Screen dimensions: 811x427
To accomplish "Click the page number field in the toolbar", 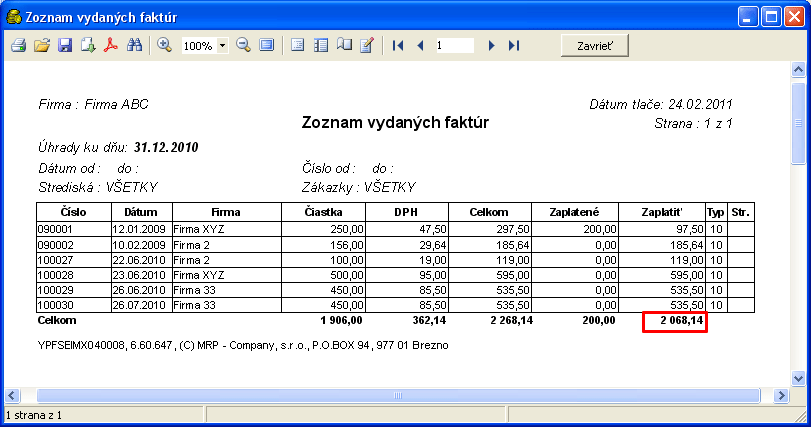I will click(x=454, y=45).
